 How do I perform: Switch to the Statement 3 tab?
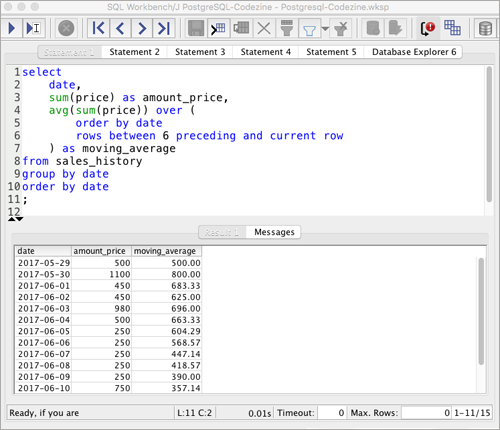coord(200,52)
